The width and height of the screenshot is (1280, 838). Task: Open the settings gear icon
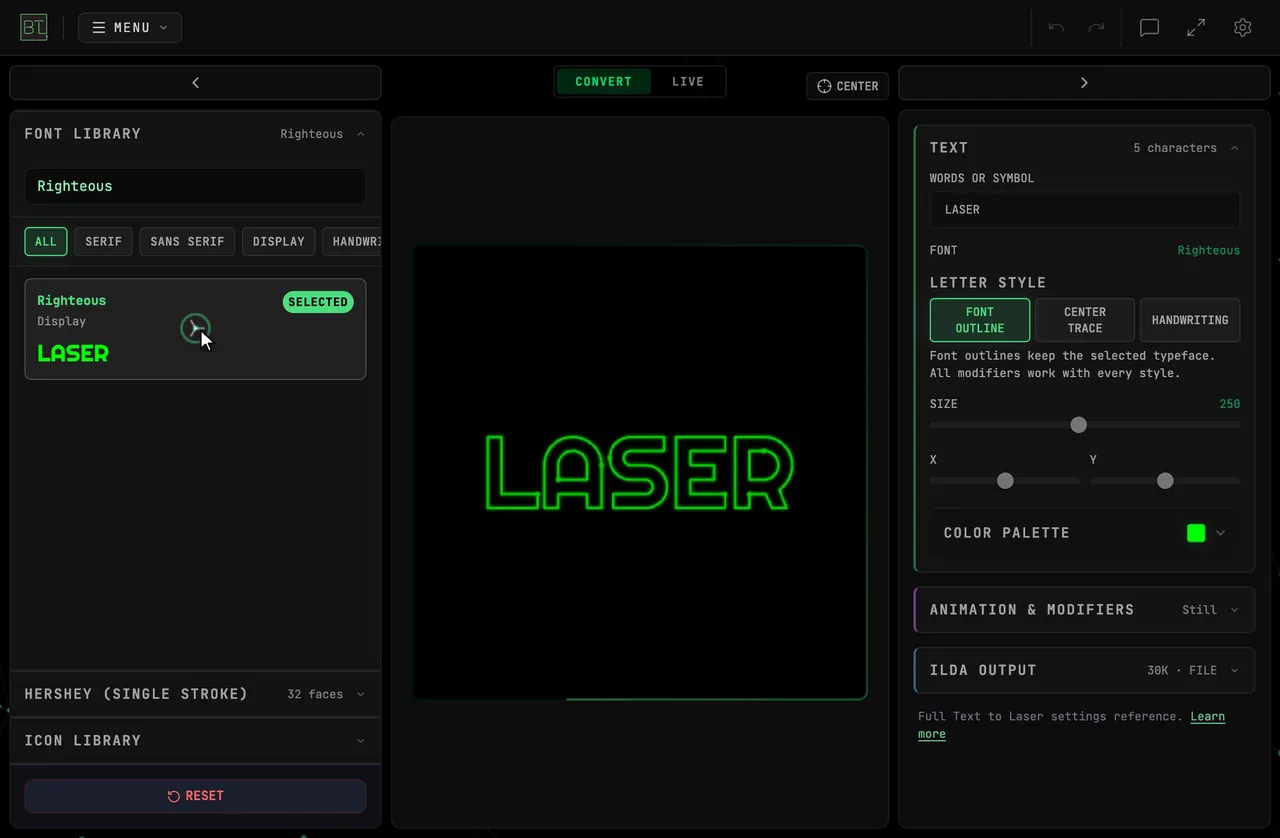pos(1243,28)
